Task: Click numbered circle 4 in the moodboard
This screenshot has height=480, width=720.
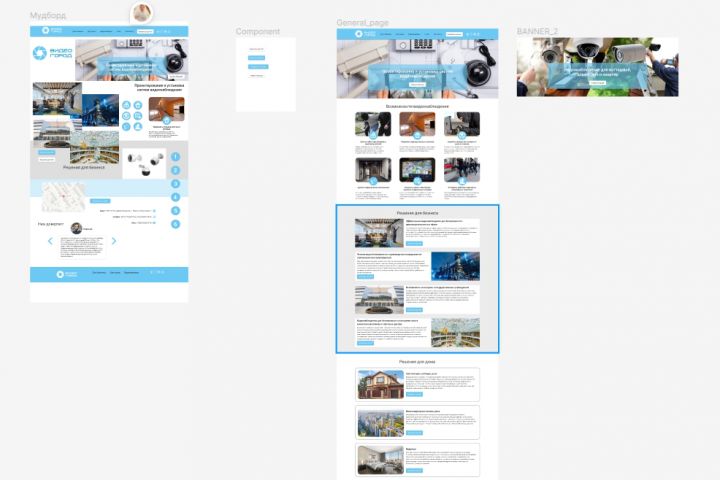Action: [x=175, y=197]
